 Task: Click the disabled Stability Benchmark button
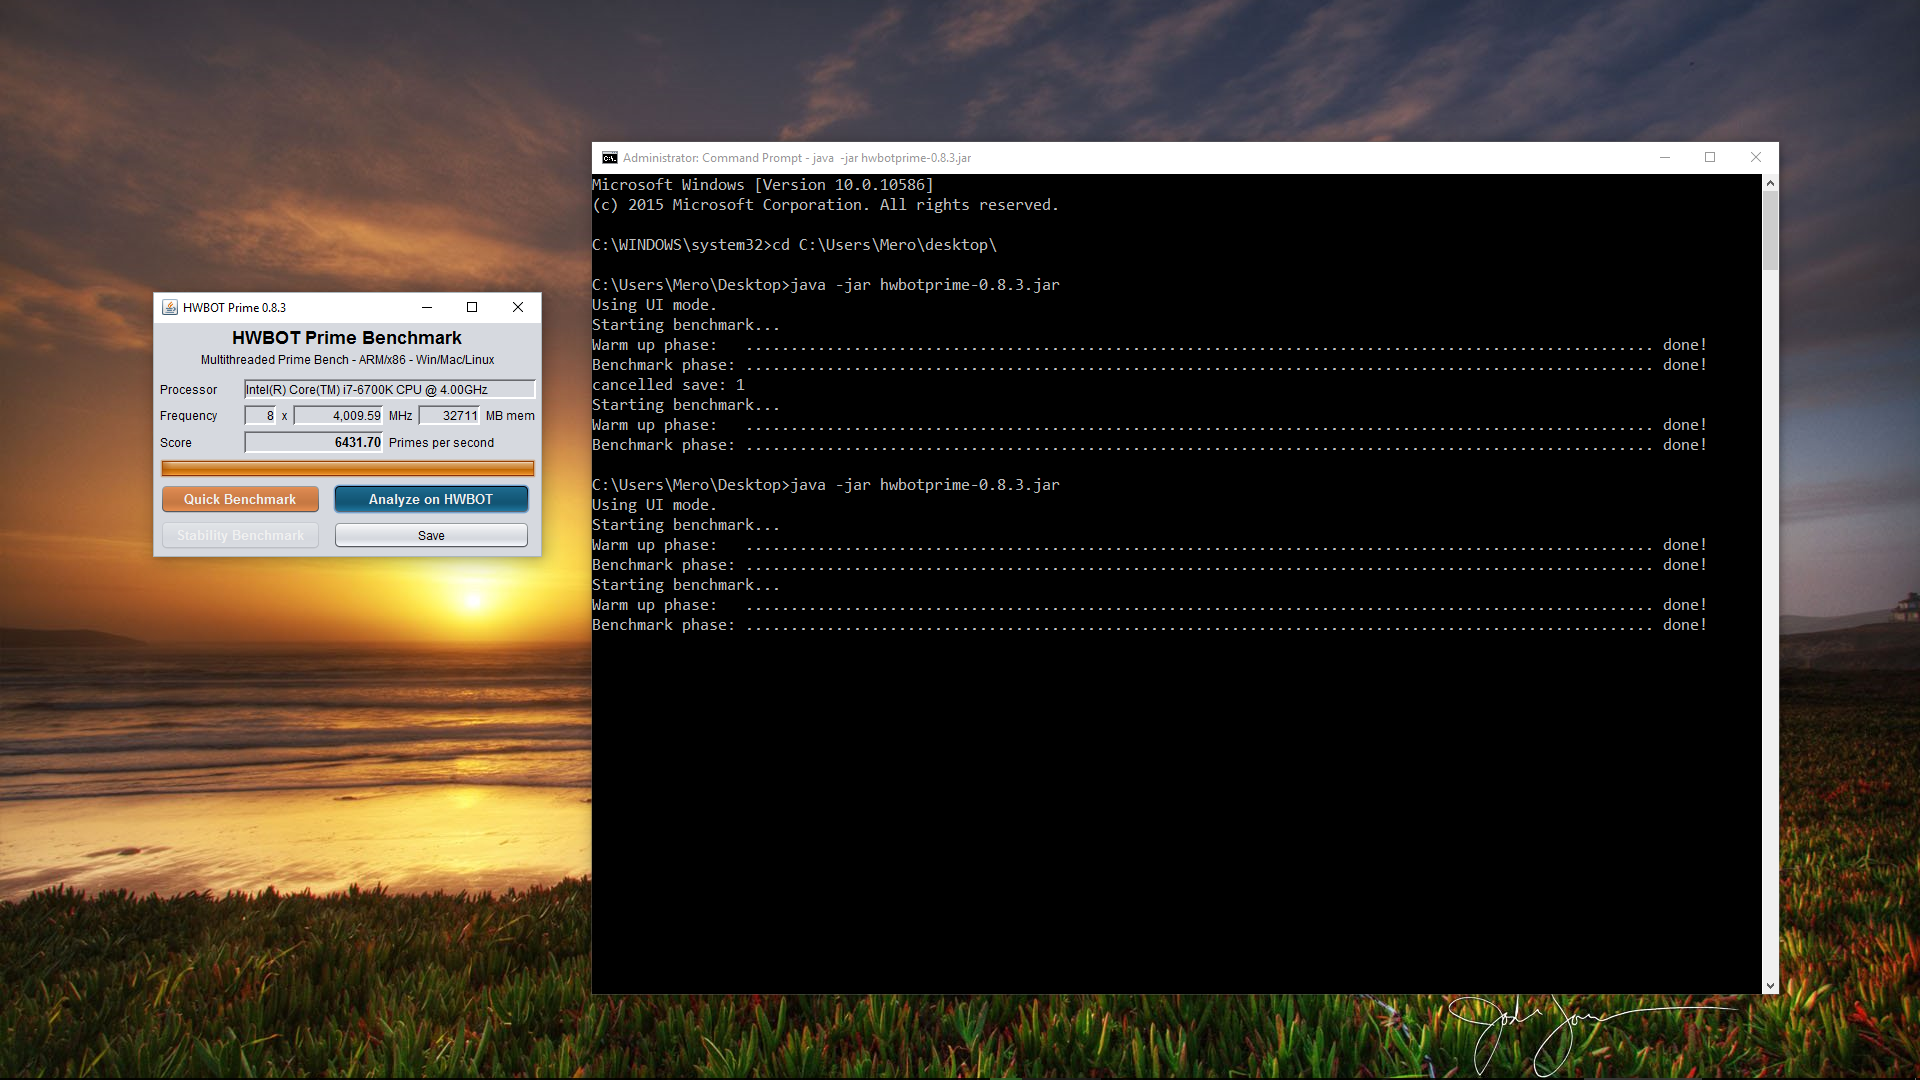tap(240, 536)
